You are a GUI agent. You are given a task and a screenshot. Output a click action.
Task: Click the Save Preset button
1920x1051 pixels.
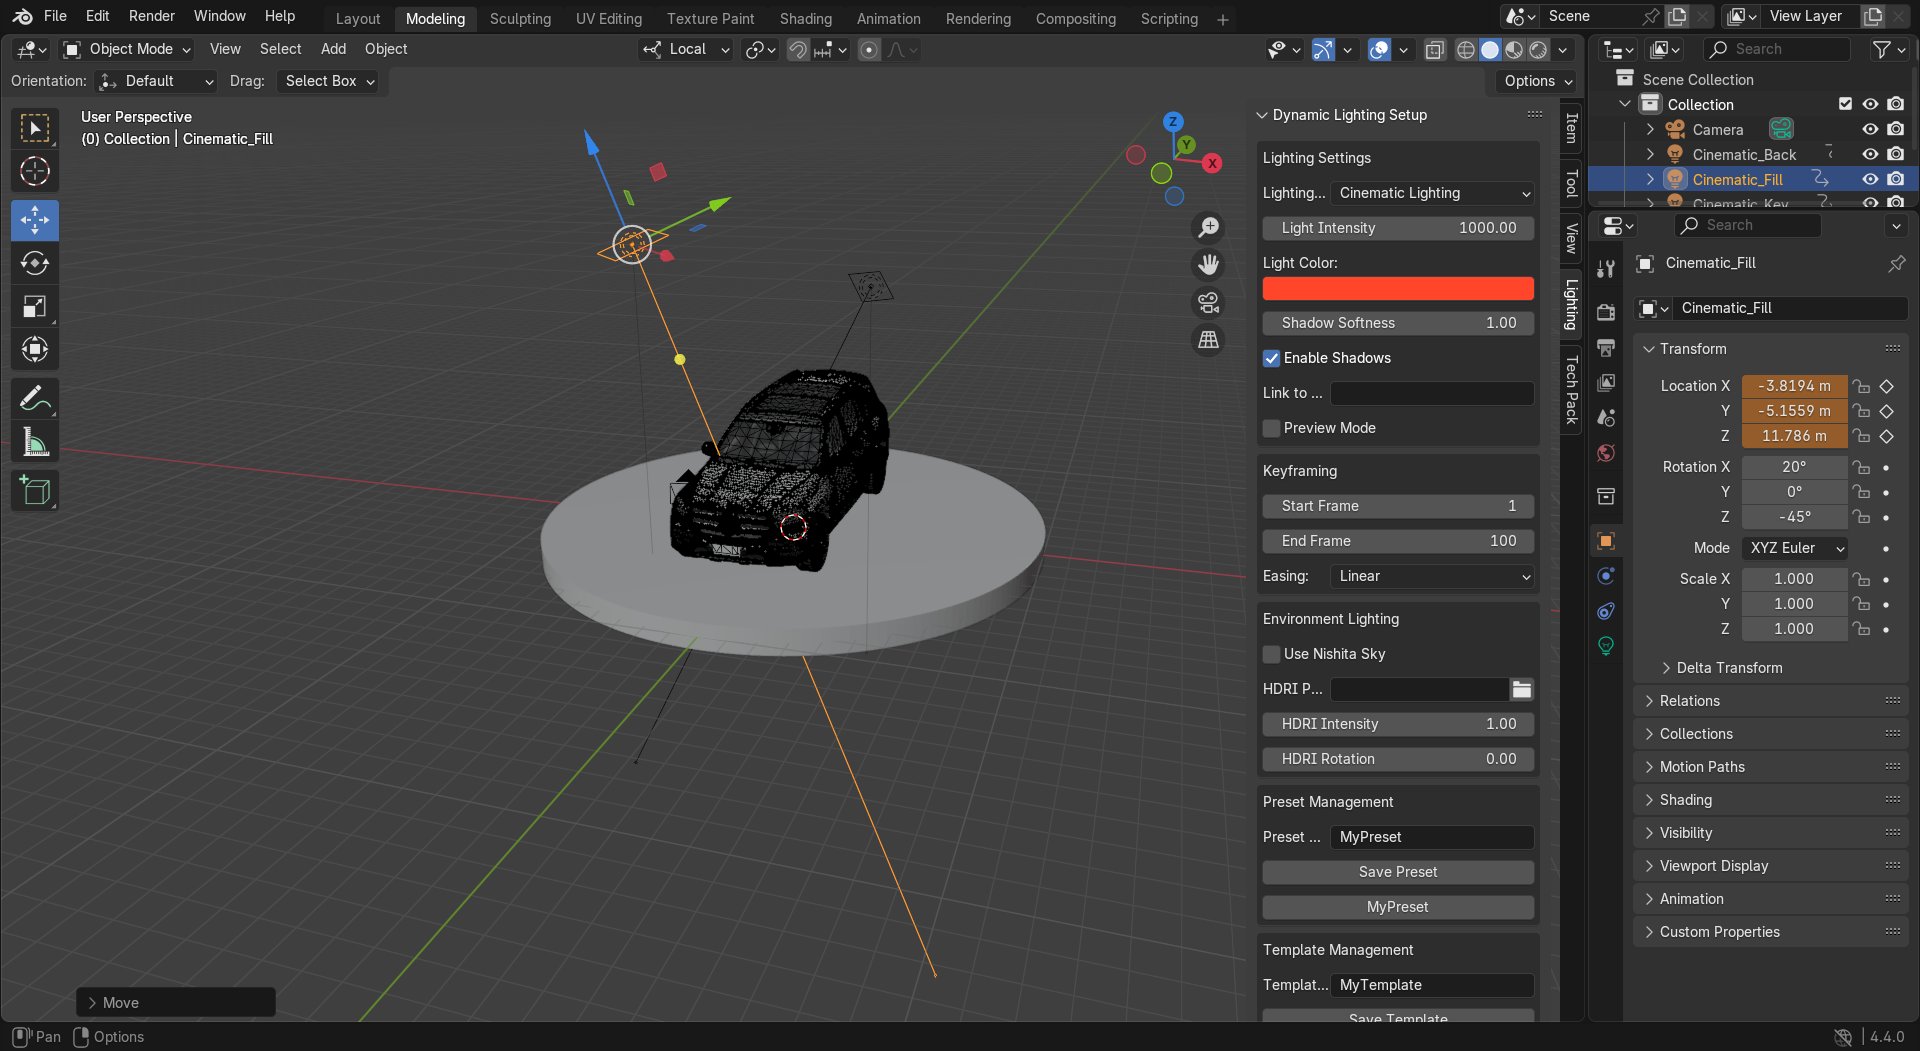pyautogui.click(x=1398, y=872)
